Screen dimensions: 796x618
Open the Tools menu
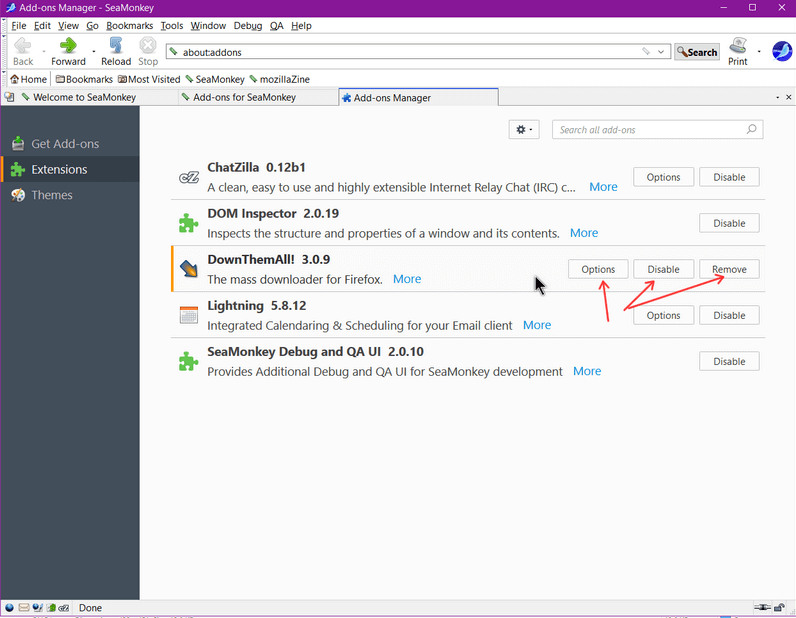(172, 25)
